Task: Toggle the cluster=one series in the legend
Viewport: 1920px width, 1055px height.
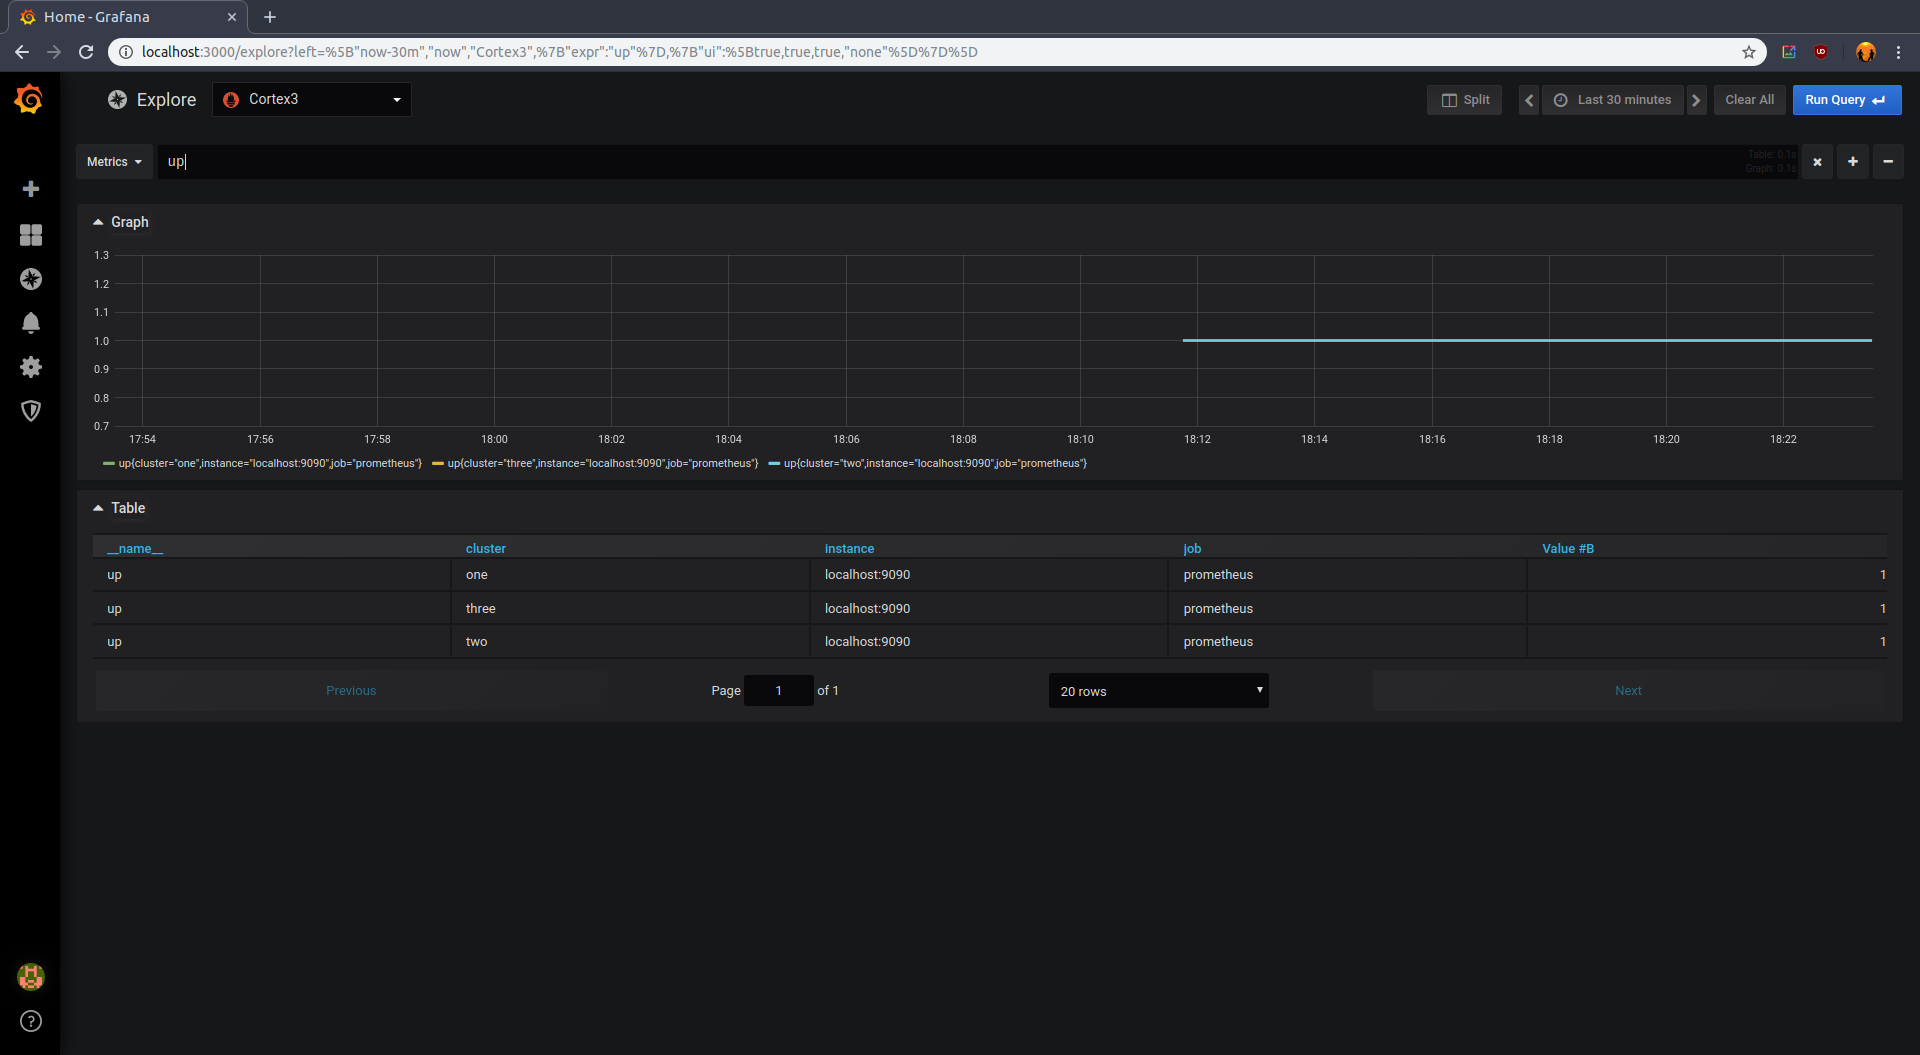Action: coord(268,463)
